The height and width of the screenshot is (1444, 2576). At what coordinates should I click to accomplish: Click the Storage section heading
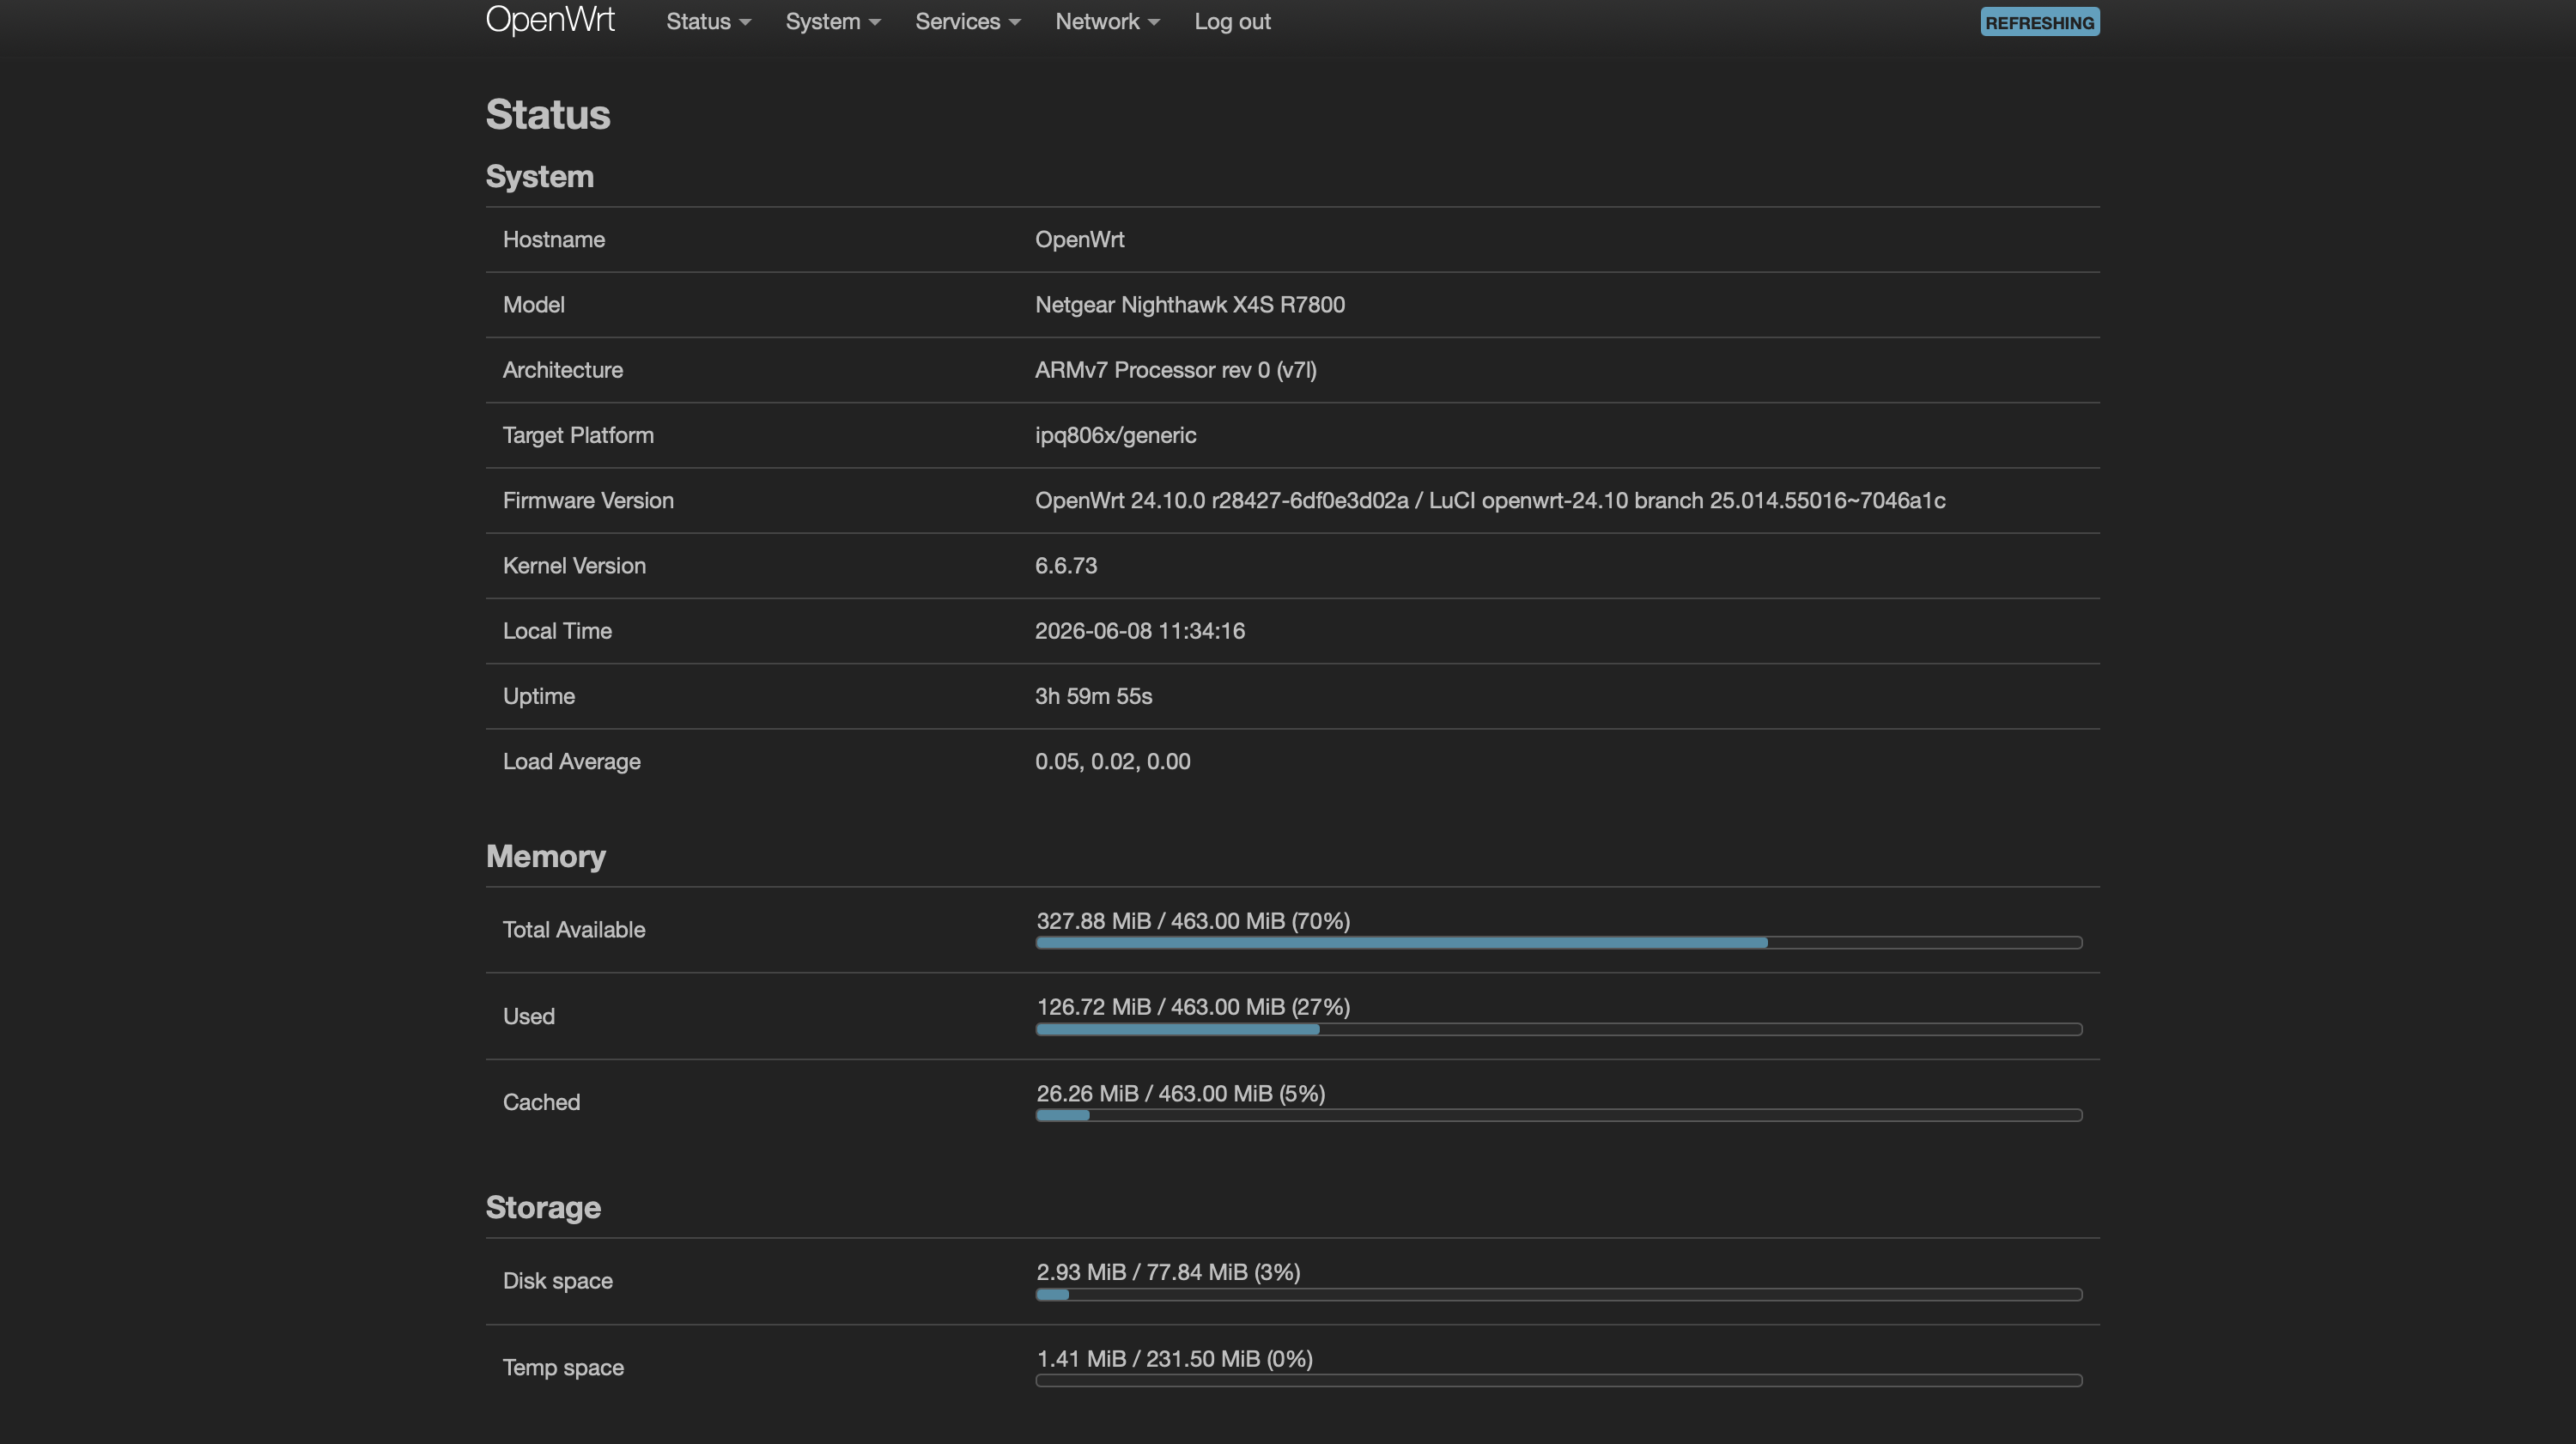[x=543, y=1208]
